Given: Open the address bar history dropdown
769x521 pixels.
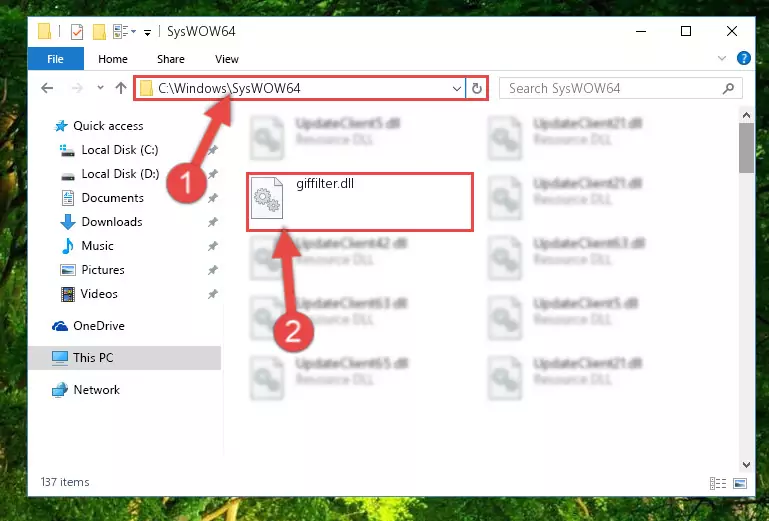Looking at the screenshot, I should (457, 89).
